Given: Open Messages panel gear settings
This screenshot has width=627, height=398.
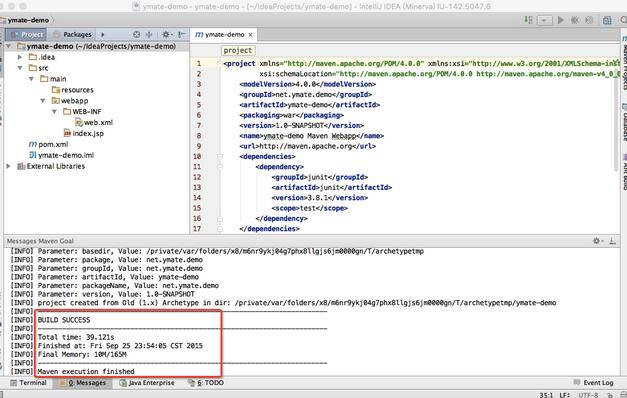Looking at the screenshot, I should (x=597, y=241).
